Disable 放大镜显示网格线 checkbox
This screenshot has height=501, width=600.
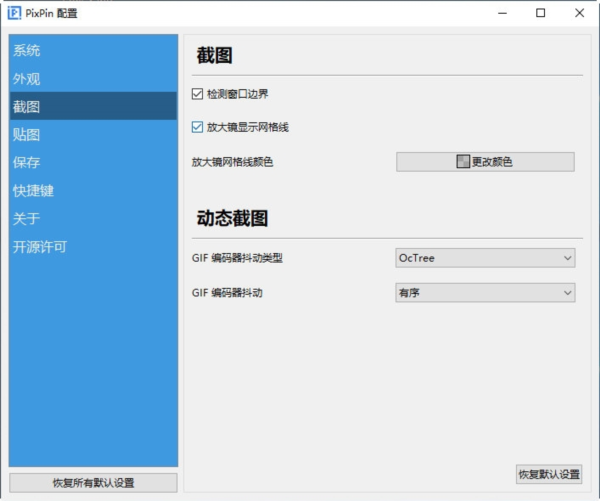tap(197, 127)
